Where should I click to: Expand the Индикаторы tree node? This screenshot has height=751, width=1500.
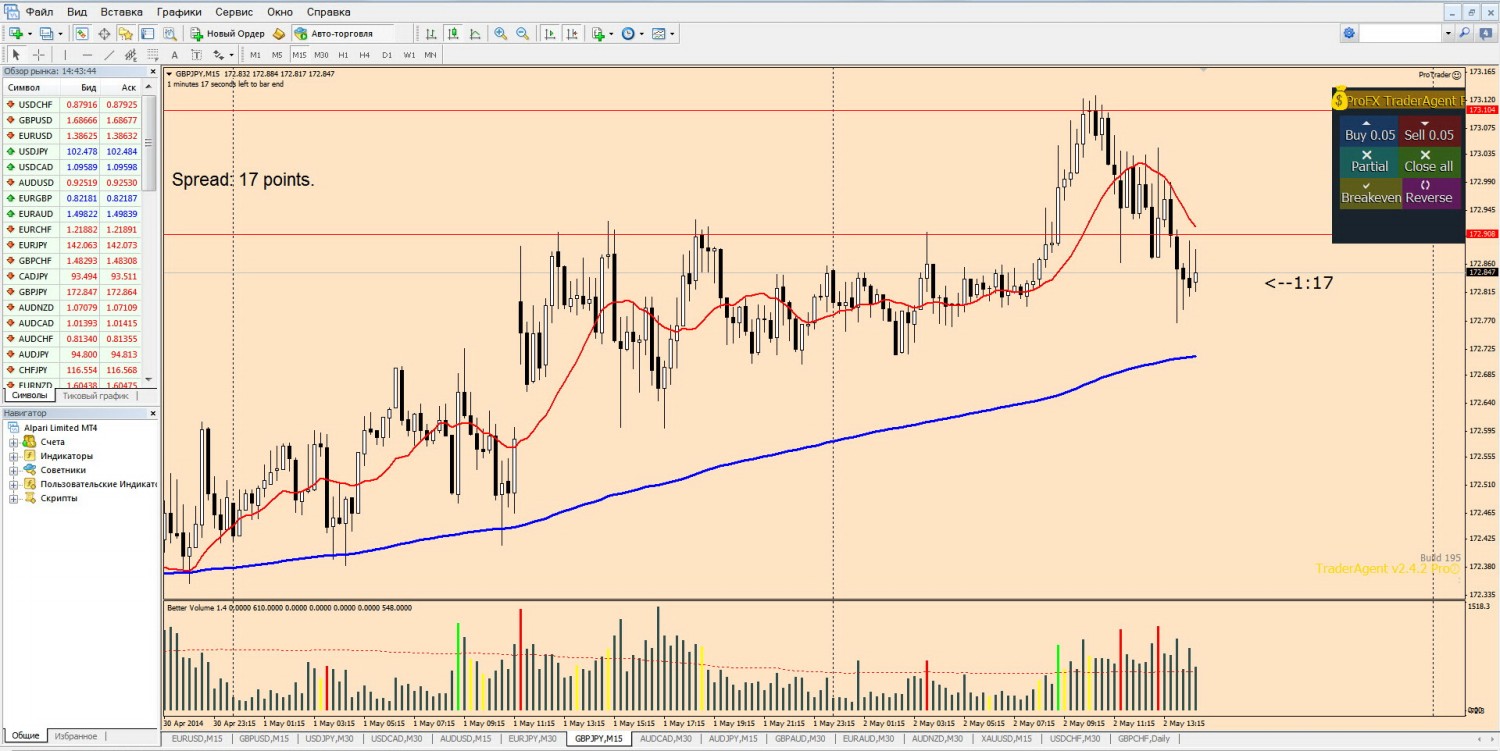point(14,456)
